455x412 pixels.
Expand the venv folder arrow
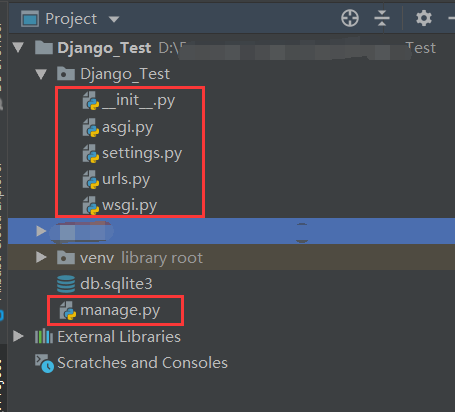[x=41, y=257]
